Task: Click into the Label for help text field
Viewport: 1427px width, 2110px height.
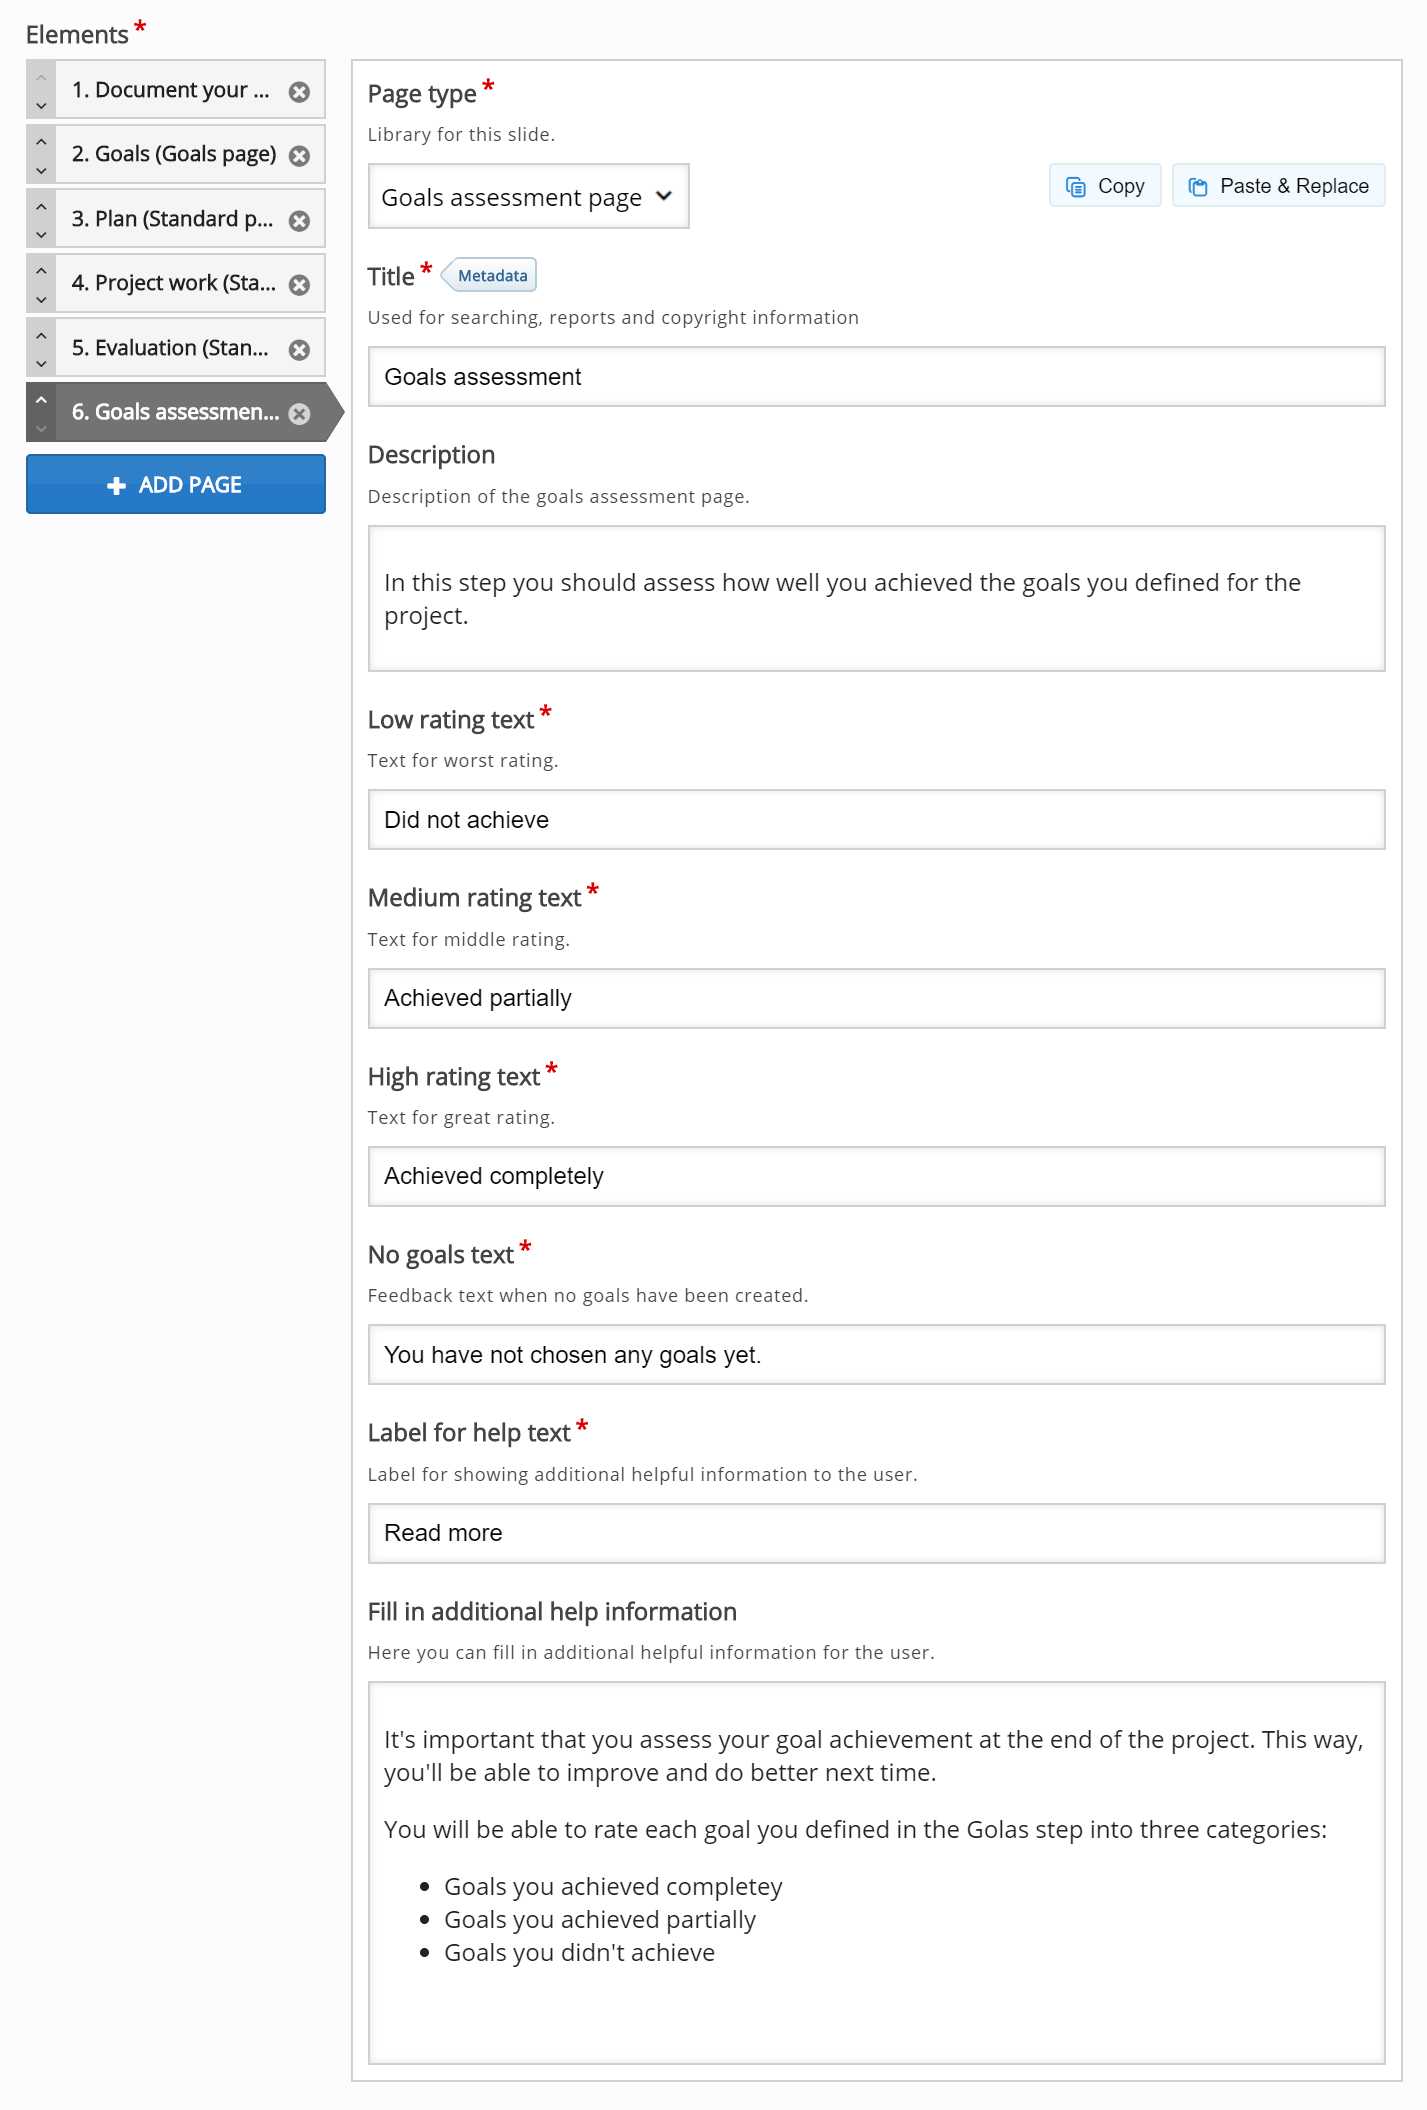Action: coord(876,1533)
